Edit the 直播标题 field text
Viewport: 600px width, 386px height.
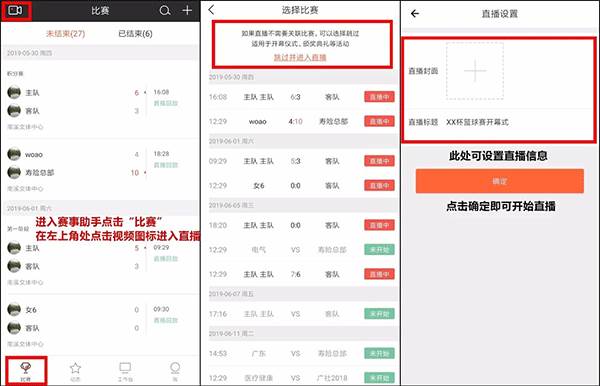click(478, 122)
